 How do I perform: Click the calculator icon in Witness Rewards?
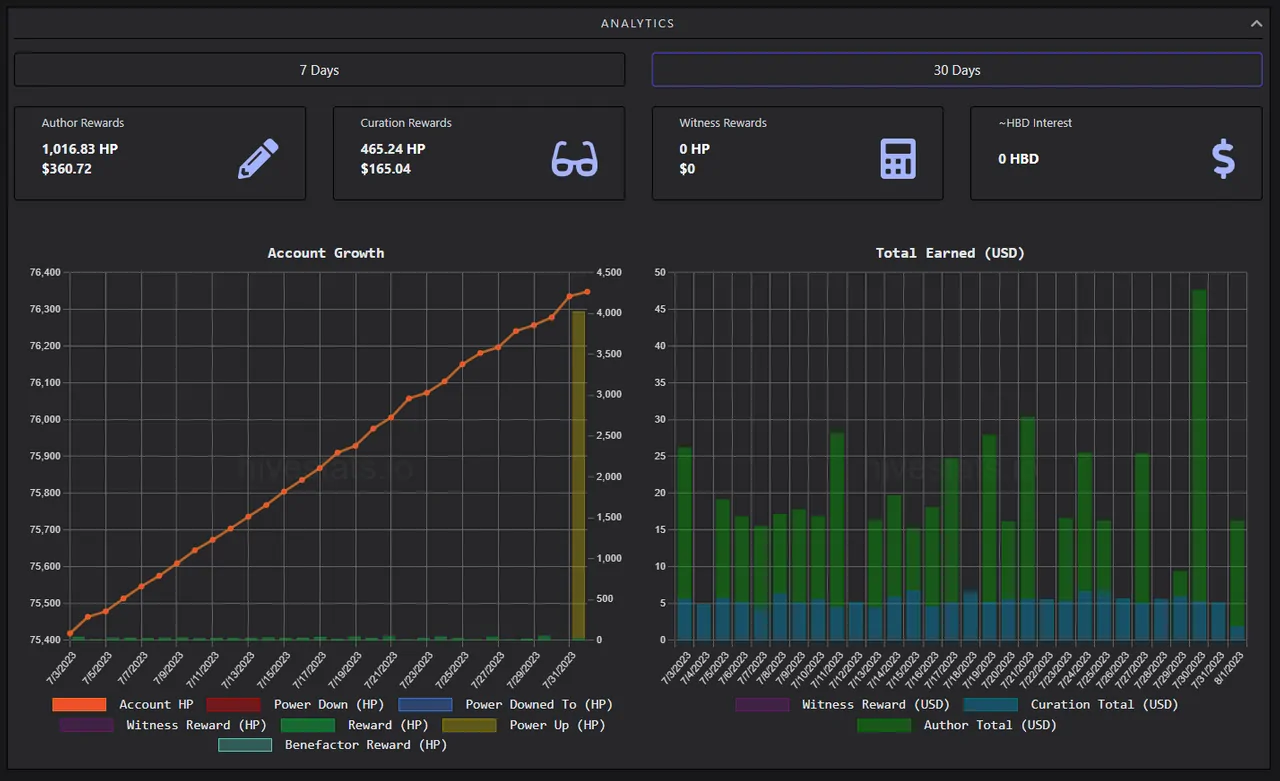898,159
